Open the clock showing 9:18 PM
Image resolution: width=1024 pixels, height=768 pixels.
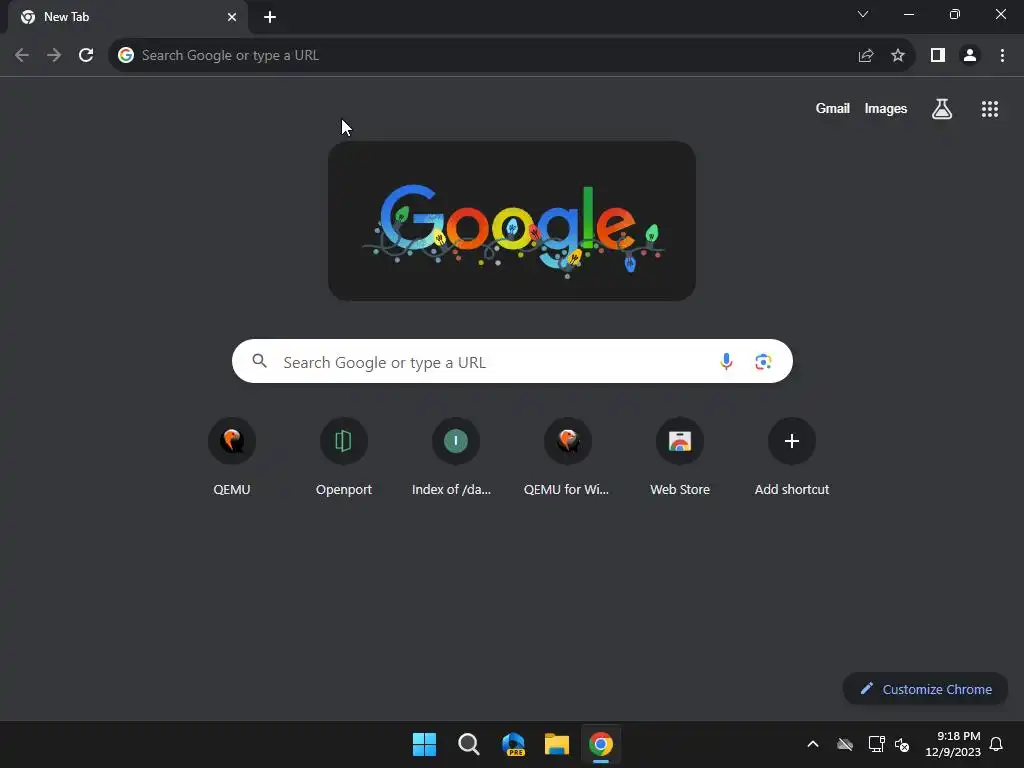click(x=953, y=744)
